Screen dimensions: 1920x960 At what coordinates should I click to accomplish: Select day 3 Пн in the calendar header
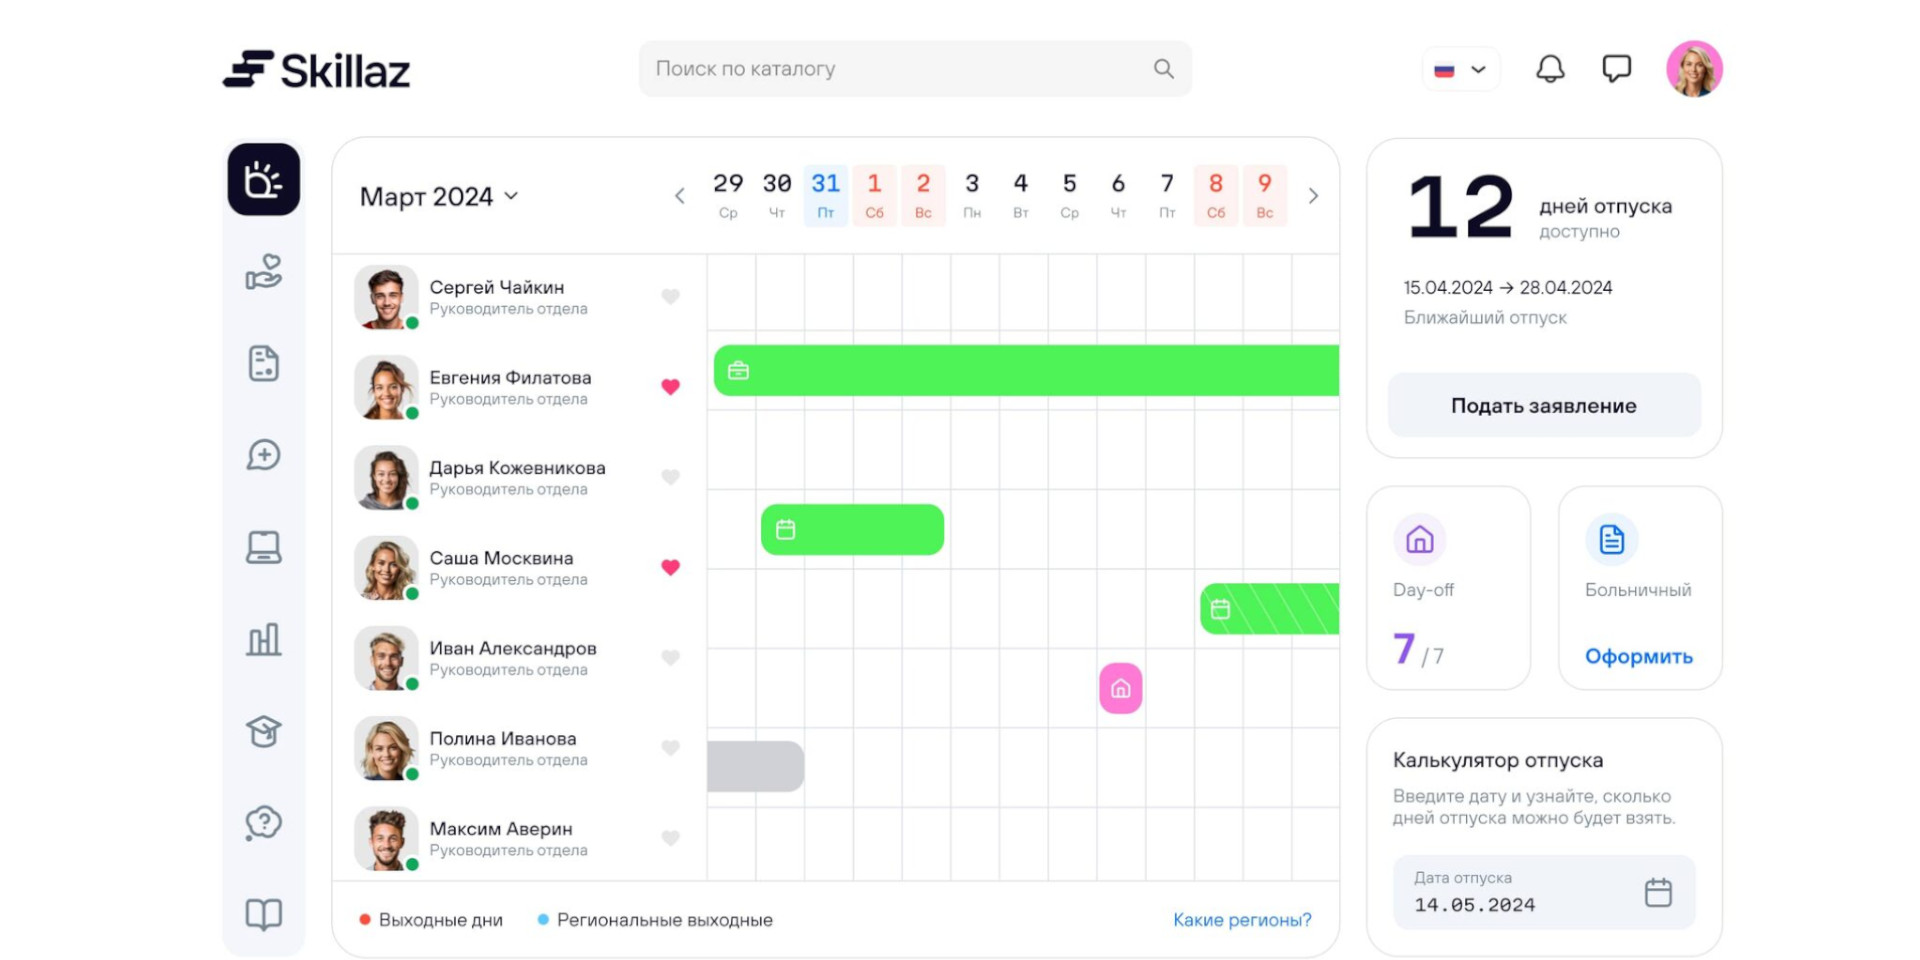[x=971, y=195]
